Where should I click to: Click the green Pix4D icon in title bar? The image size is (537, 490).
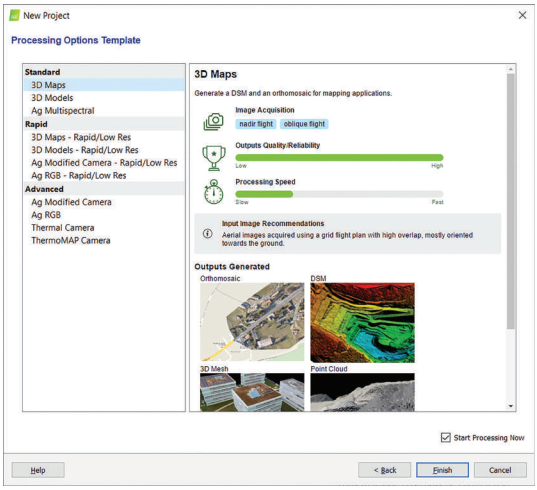[15, 15]
